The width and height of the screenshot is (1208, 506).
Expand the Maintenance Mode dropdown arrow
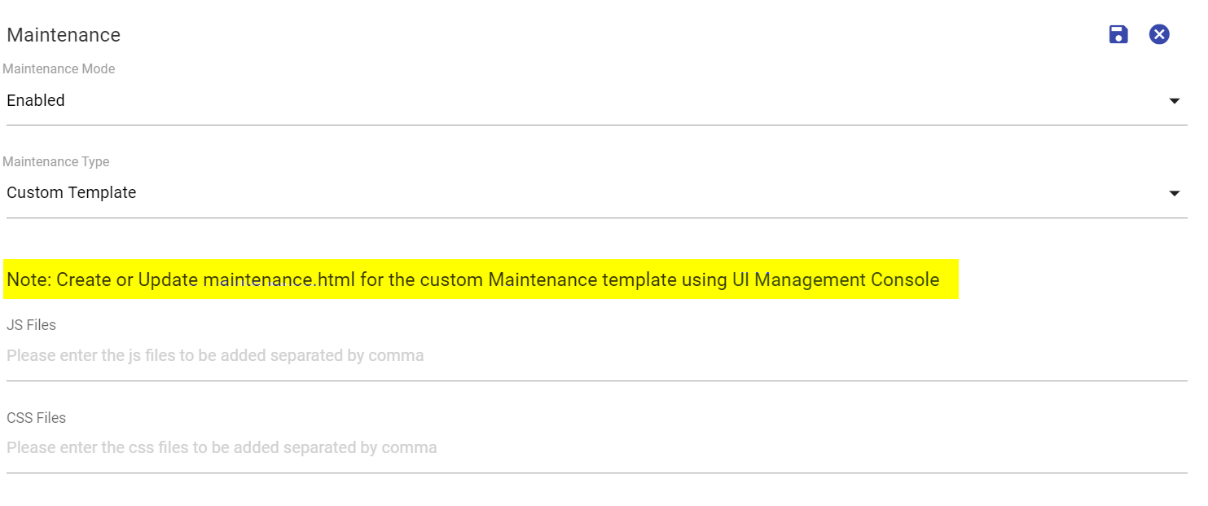(1174, 101)
